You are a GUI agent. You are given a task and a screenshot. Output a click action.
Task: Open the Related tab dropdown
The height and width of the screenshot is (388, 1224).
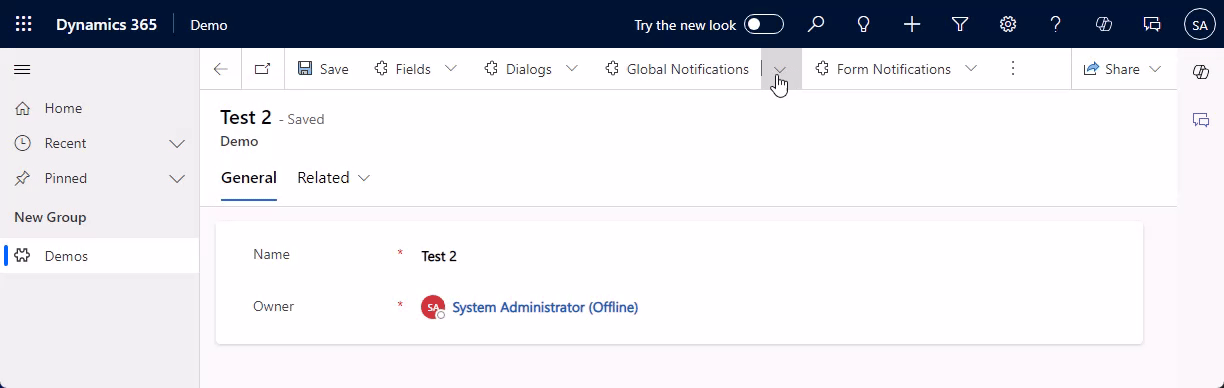point(334,178)
